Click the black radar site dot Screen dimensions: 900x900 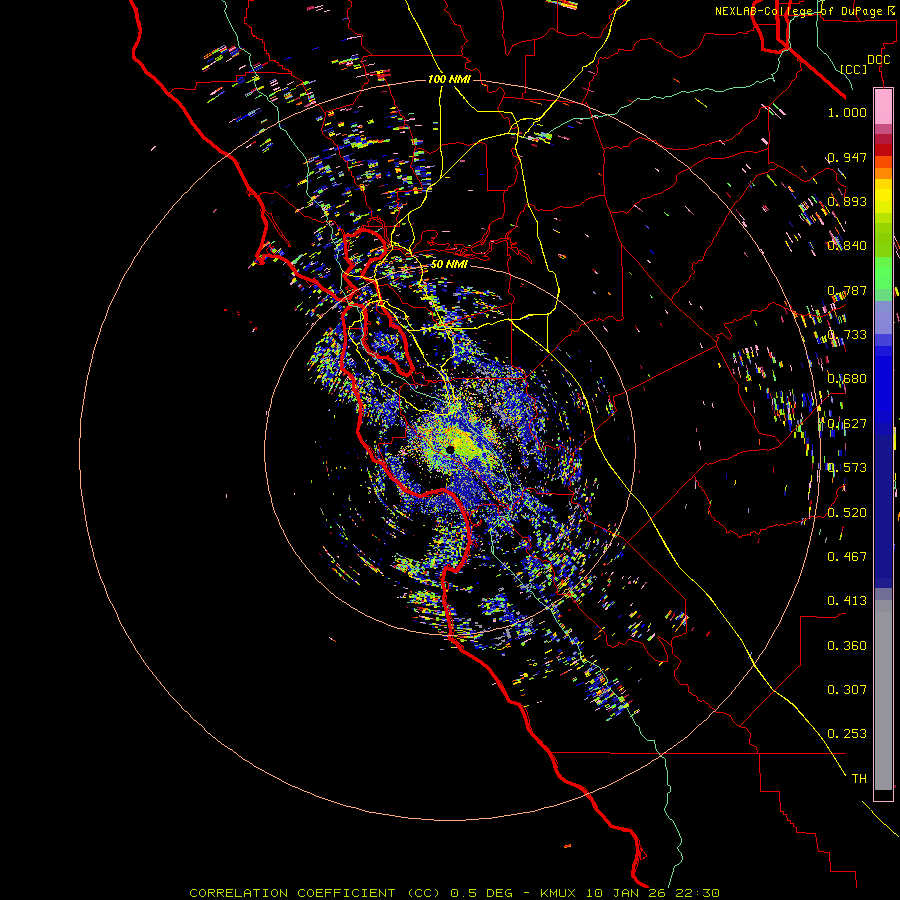click(450, 450)
